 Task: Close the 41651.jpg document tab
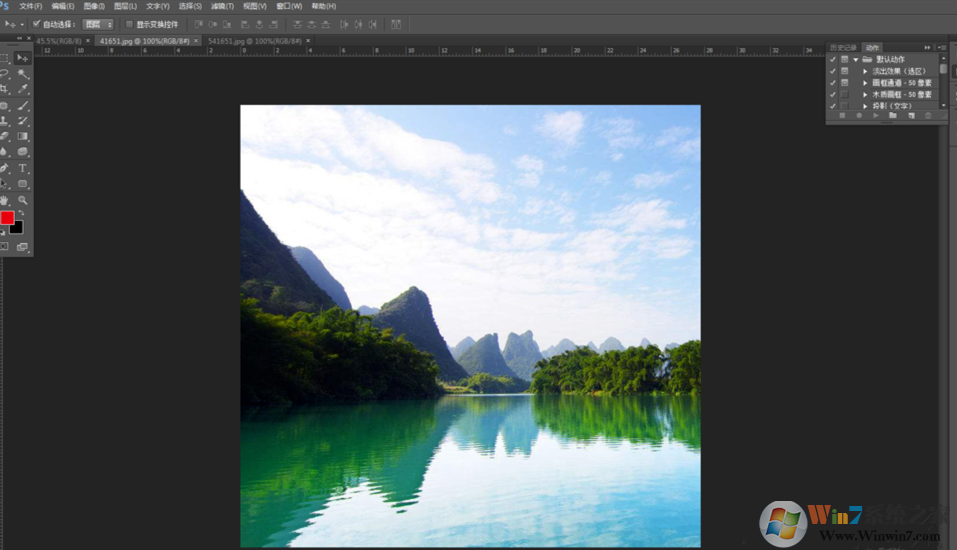point(196,41)
